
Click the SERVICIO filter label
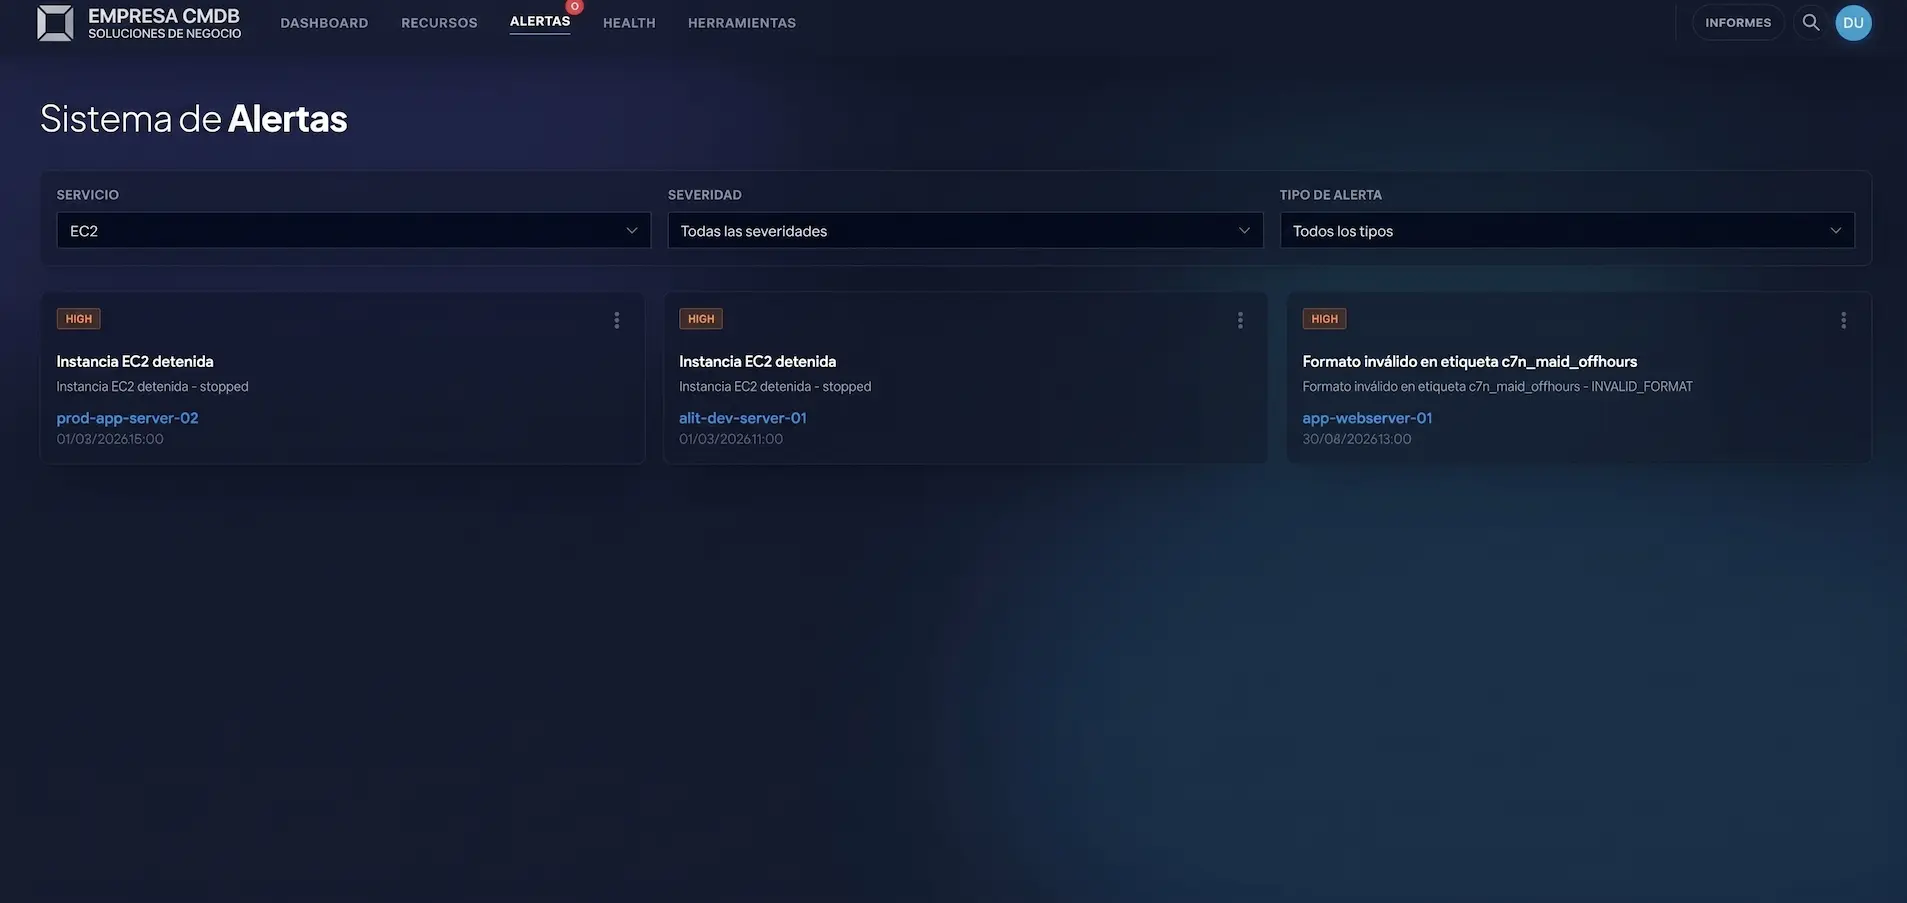(87, 195)
